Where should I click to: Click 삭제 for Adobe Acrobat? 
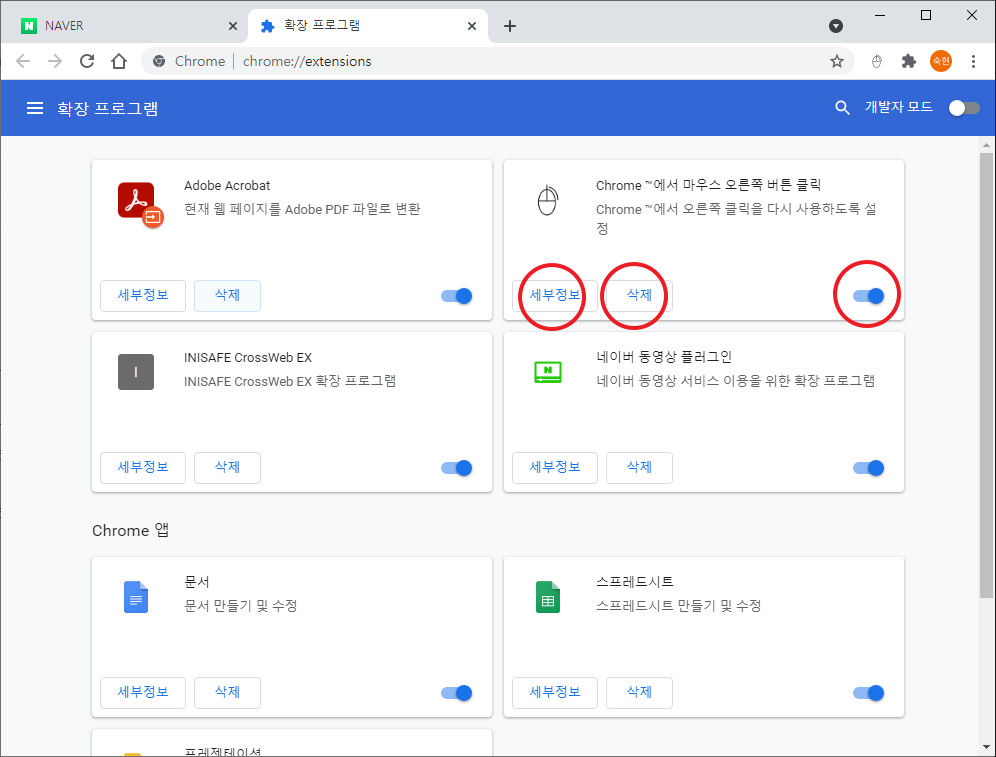click(x=227, y=296)
